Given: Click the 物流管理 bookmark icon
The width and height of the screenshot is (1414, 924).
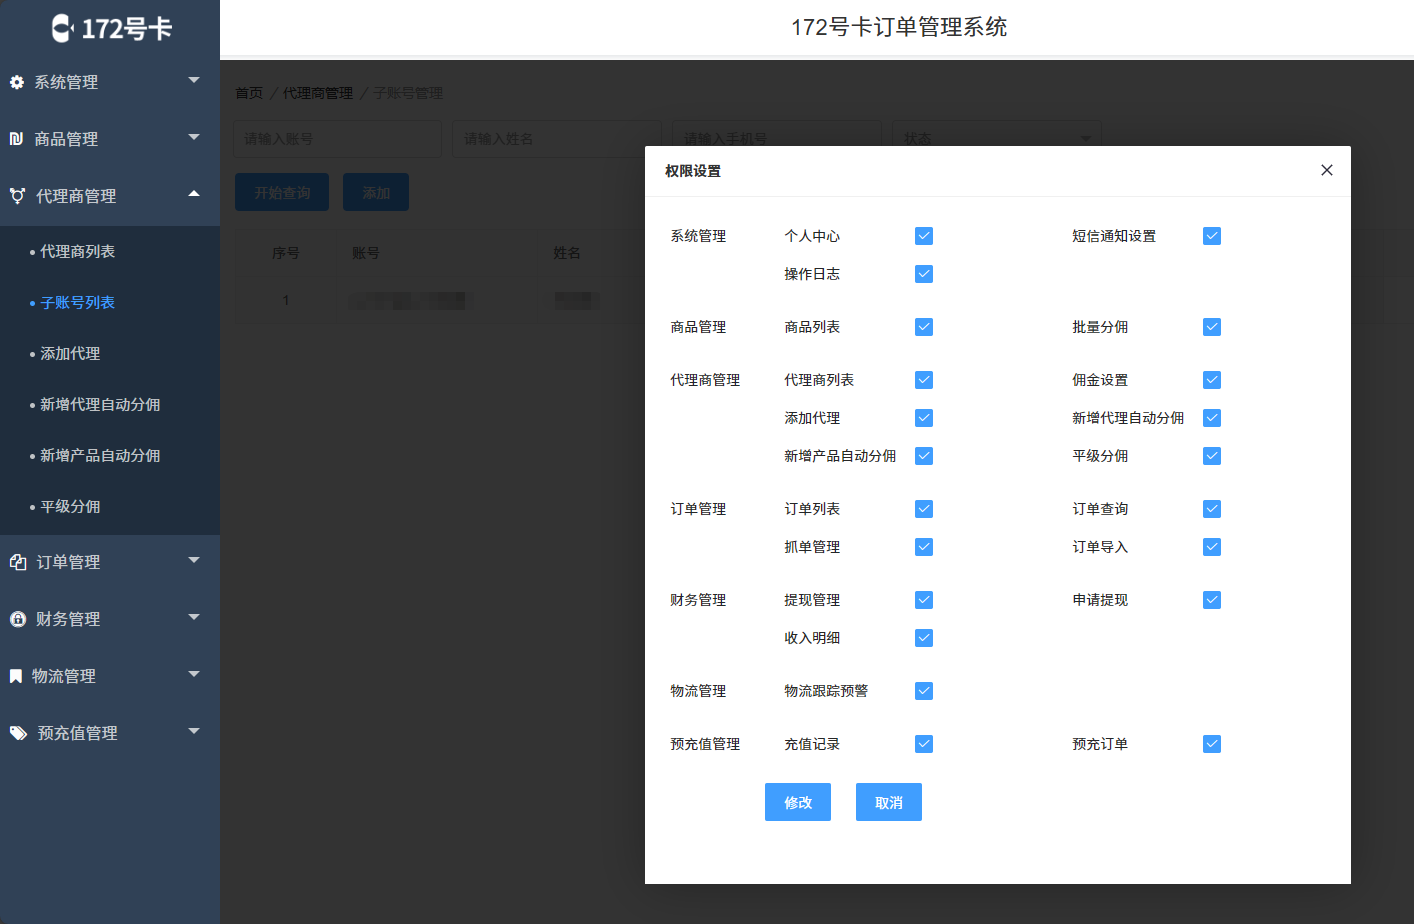Looking at the screenshot, I should pos(16,676).
